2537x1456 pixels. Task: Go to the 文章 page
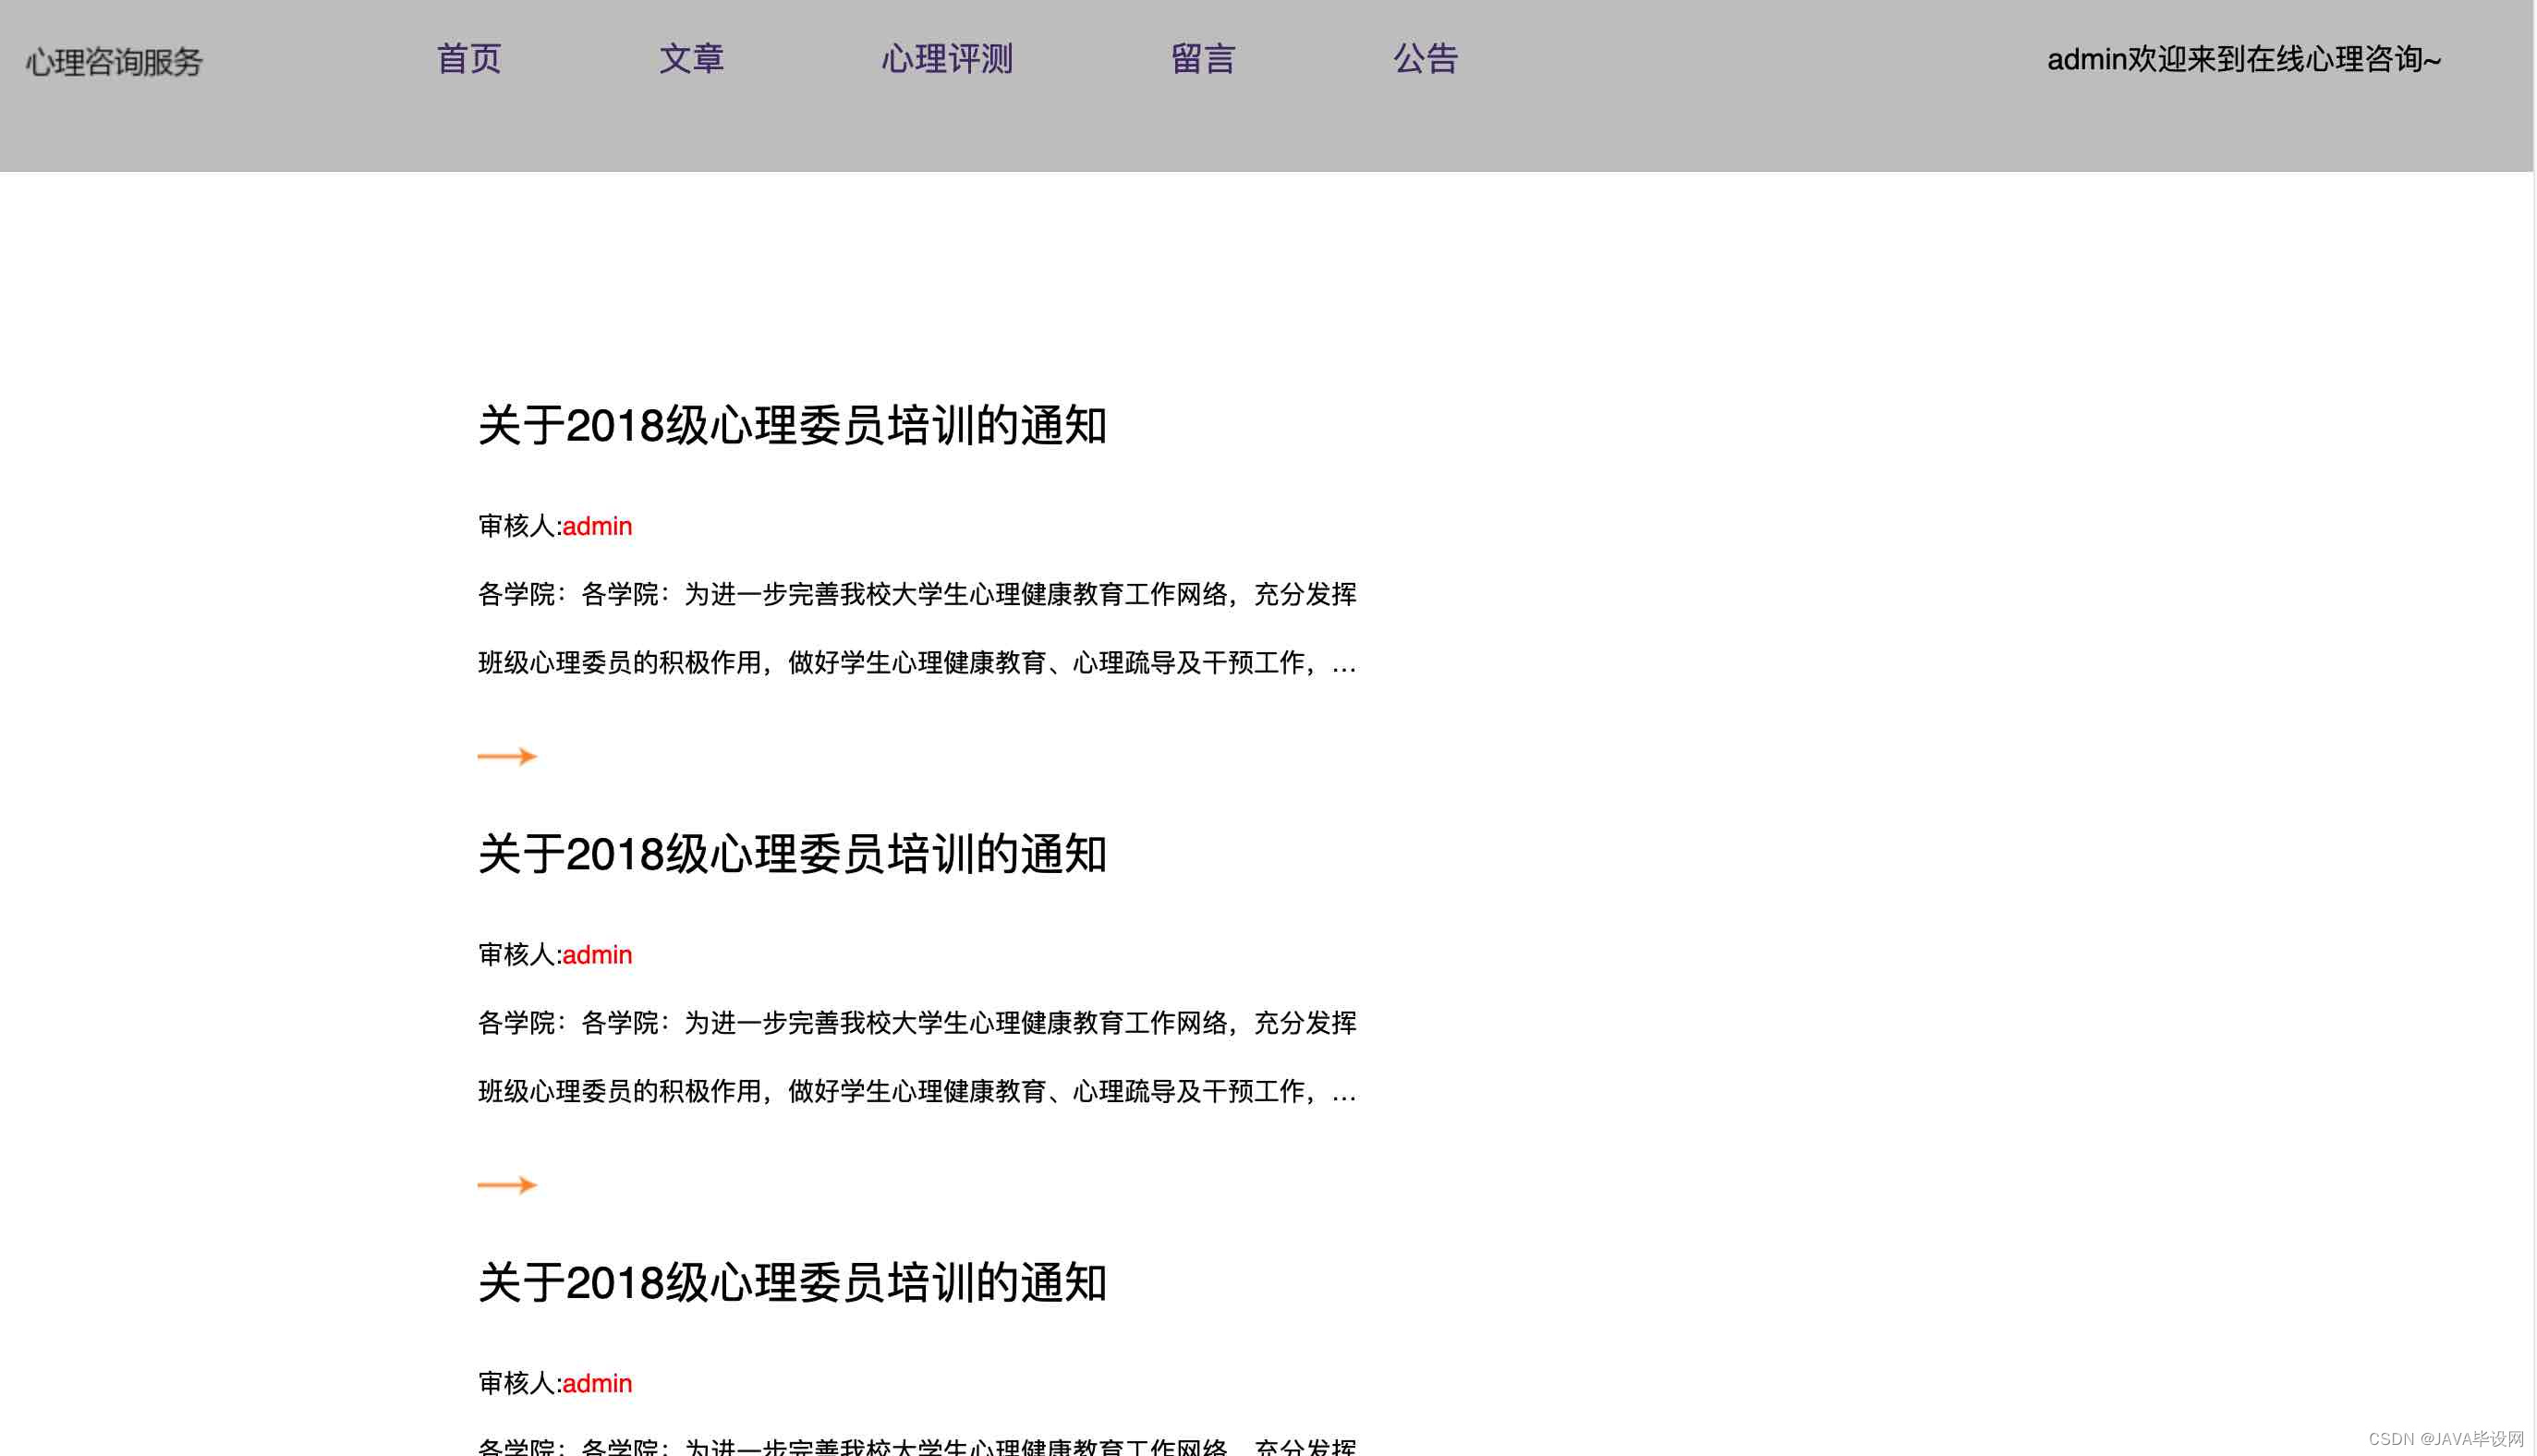(691, 59)
